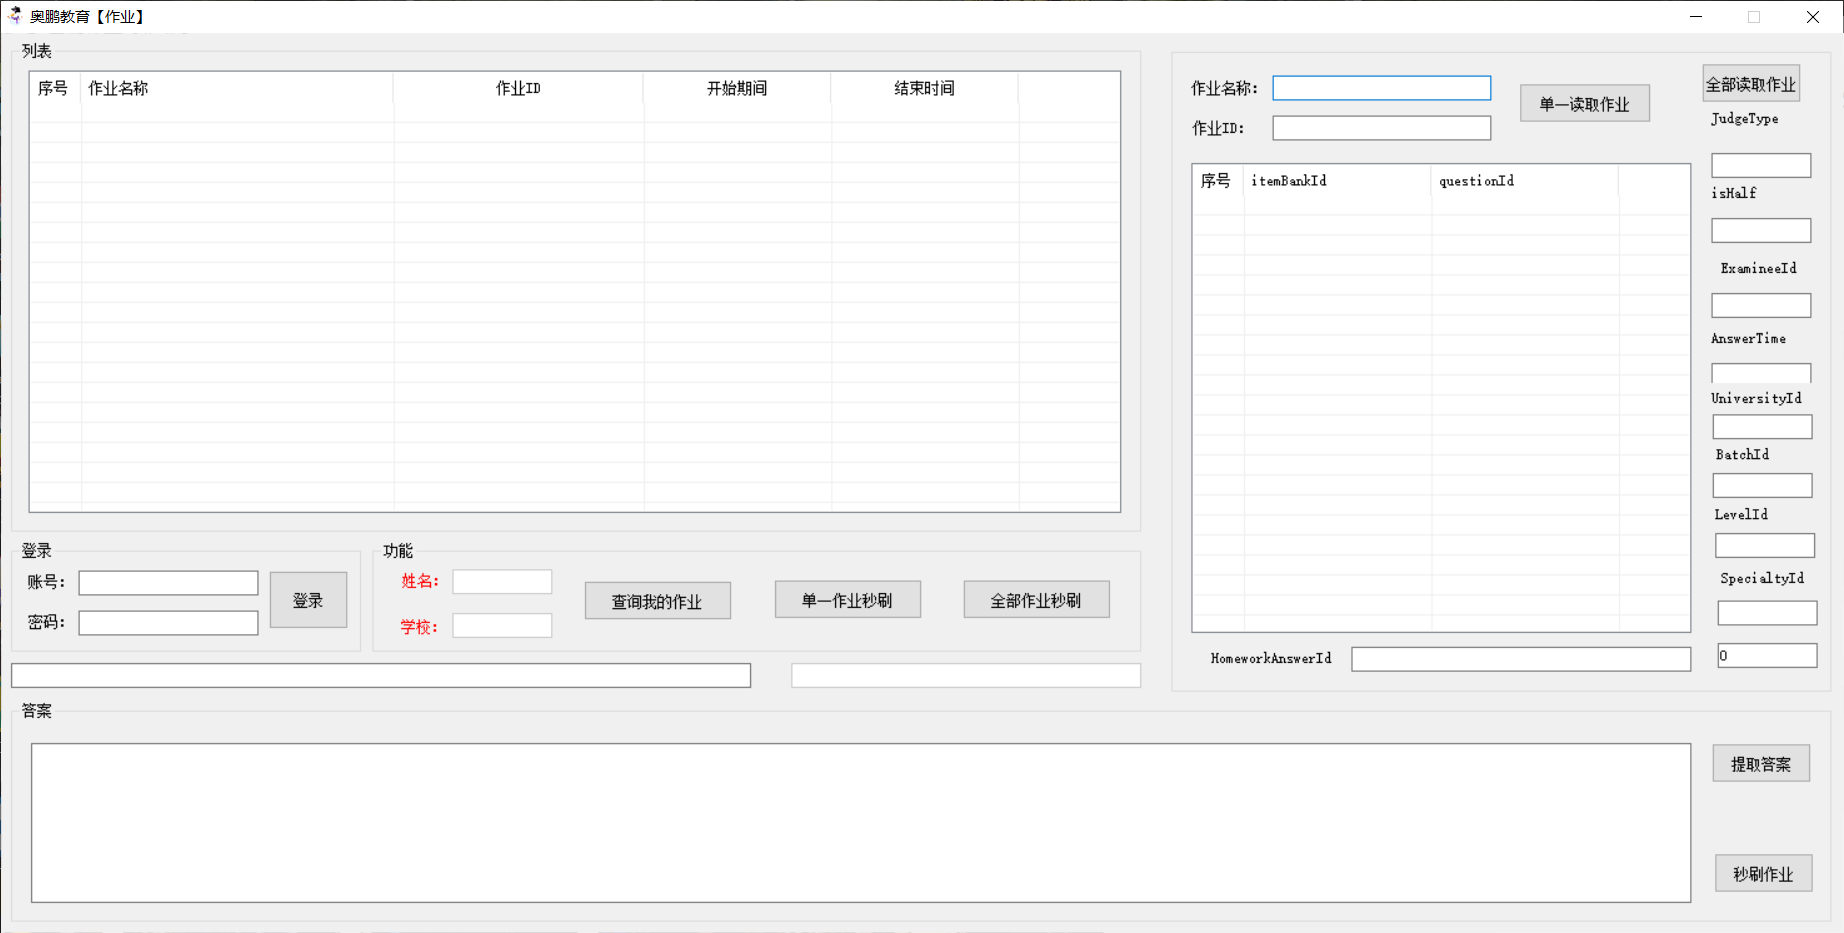
Task: Focus the isHalf input field
Action: [x=1761, y=230]
